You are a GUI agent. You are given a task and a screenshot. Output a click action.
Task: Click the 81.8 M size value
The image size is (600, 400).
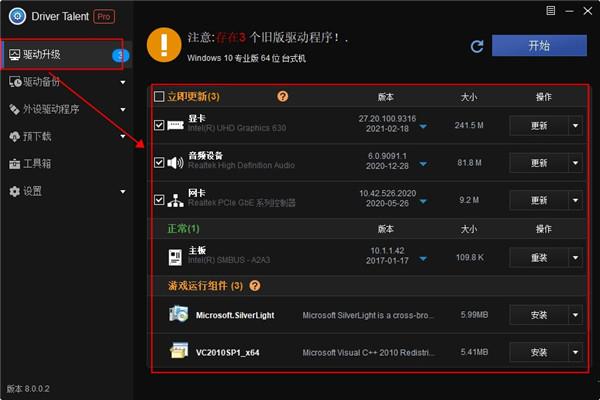pos(470,163)
